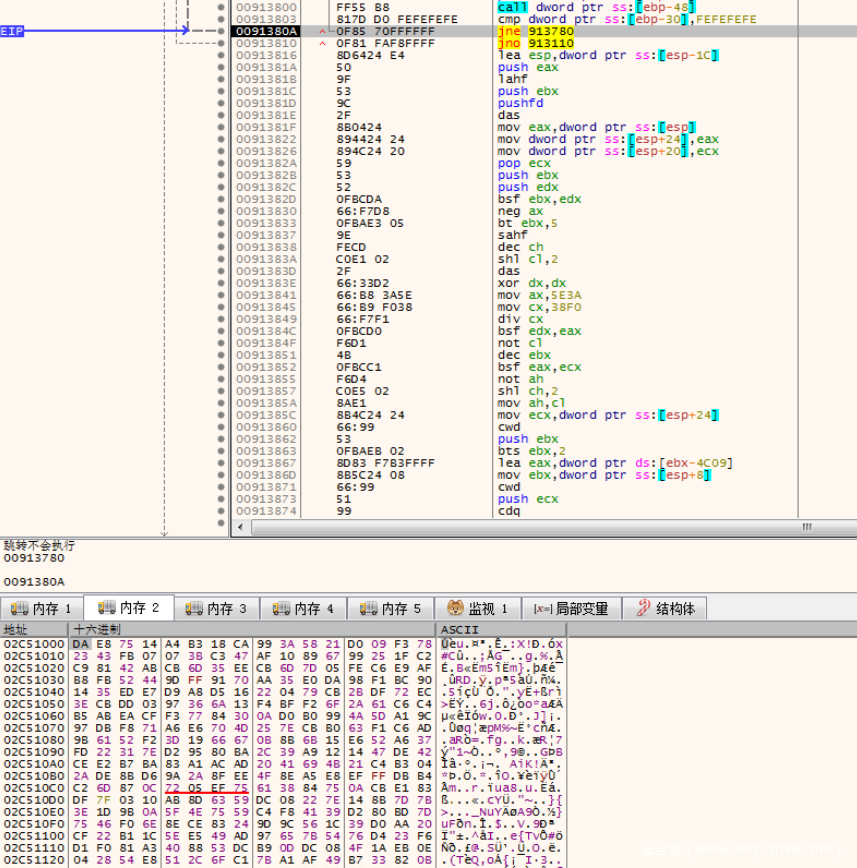The image size is (857, 868).
Task: Click the 结构体 struct icon
Action: click(644, 608)
